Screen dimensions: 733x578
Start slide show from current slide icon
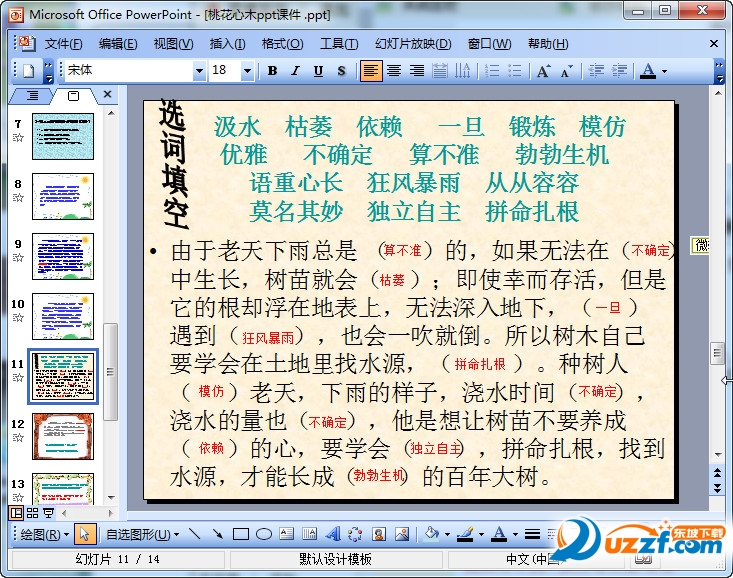(x=48, y=513)
